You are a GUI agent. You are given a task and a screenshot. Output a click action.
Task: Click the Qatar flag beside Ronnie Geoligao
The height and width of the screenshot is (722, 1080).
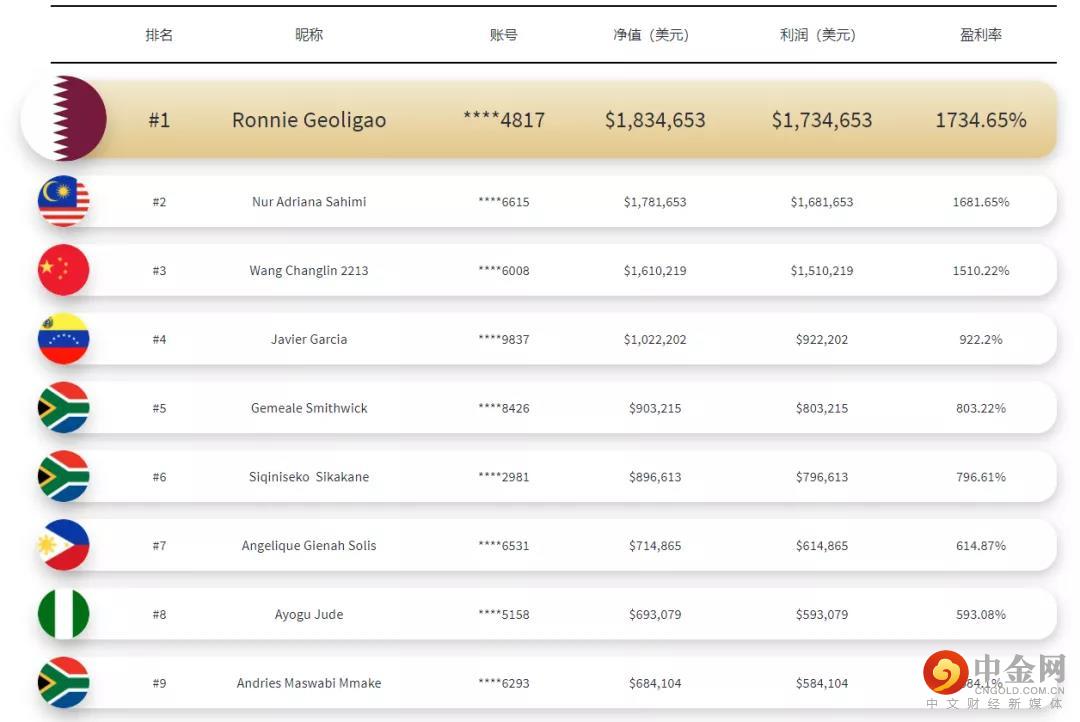click(63, 118)
